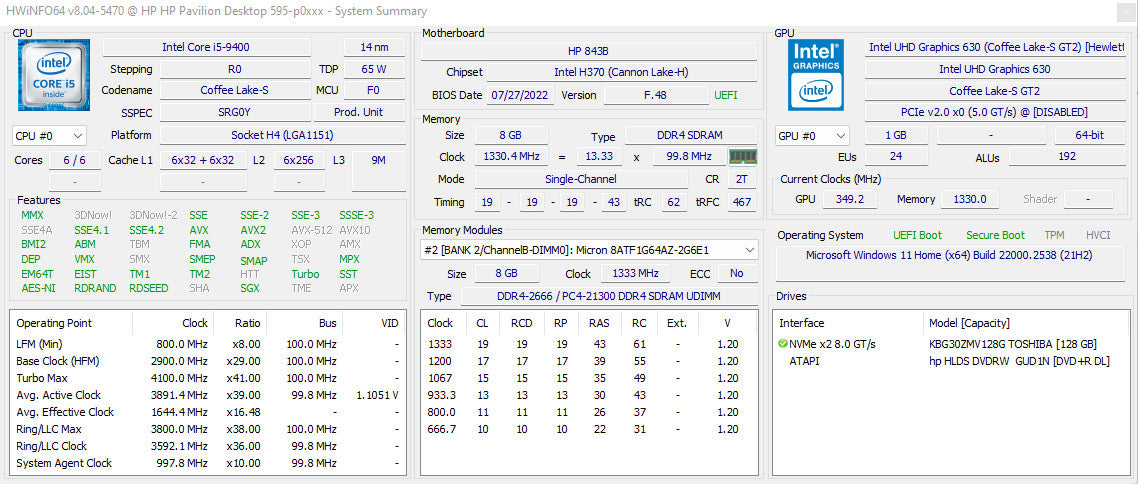Select the KBG30ZMV128G TOSHIBA drive row

click(949, 344)
